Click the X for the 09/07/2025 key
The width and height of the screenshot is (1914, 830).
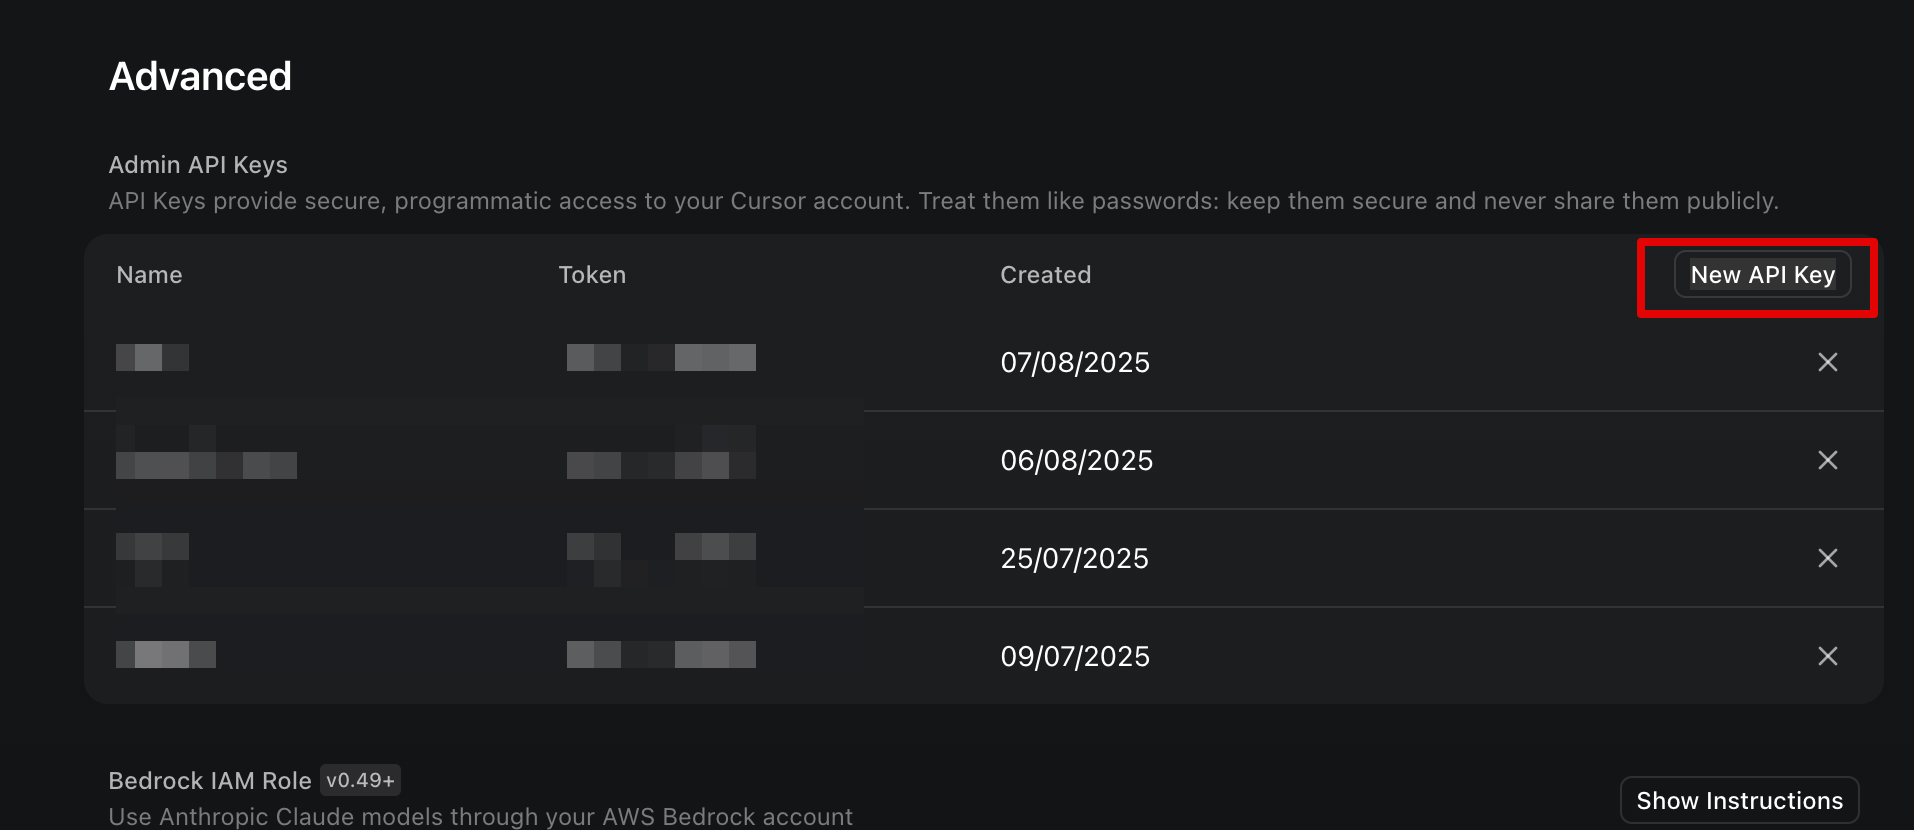pyautogui.click(x=1827, y=656)
